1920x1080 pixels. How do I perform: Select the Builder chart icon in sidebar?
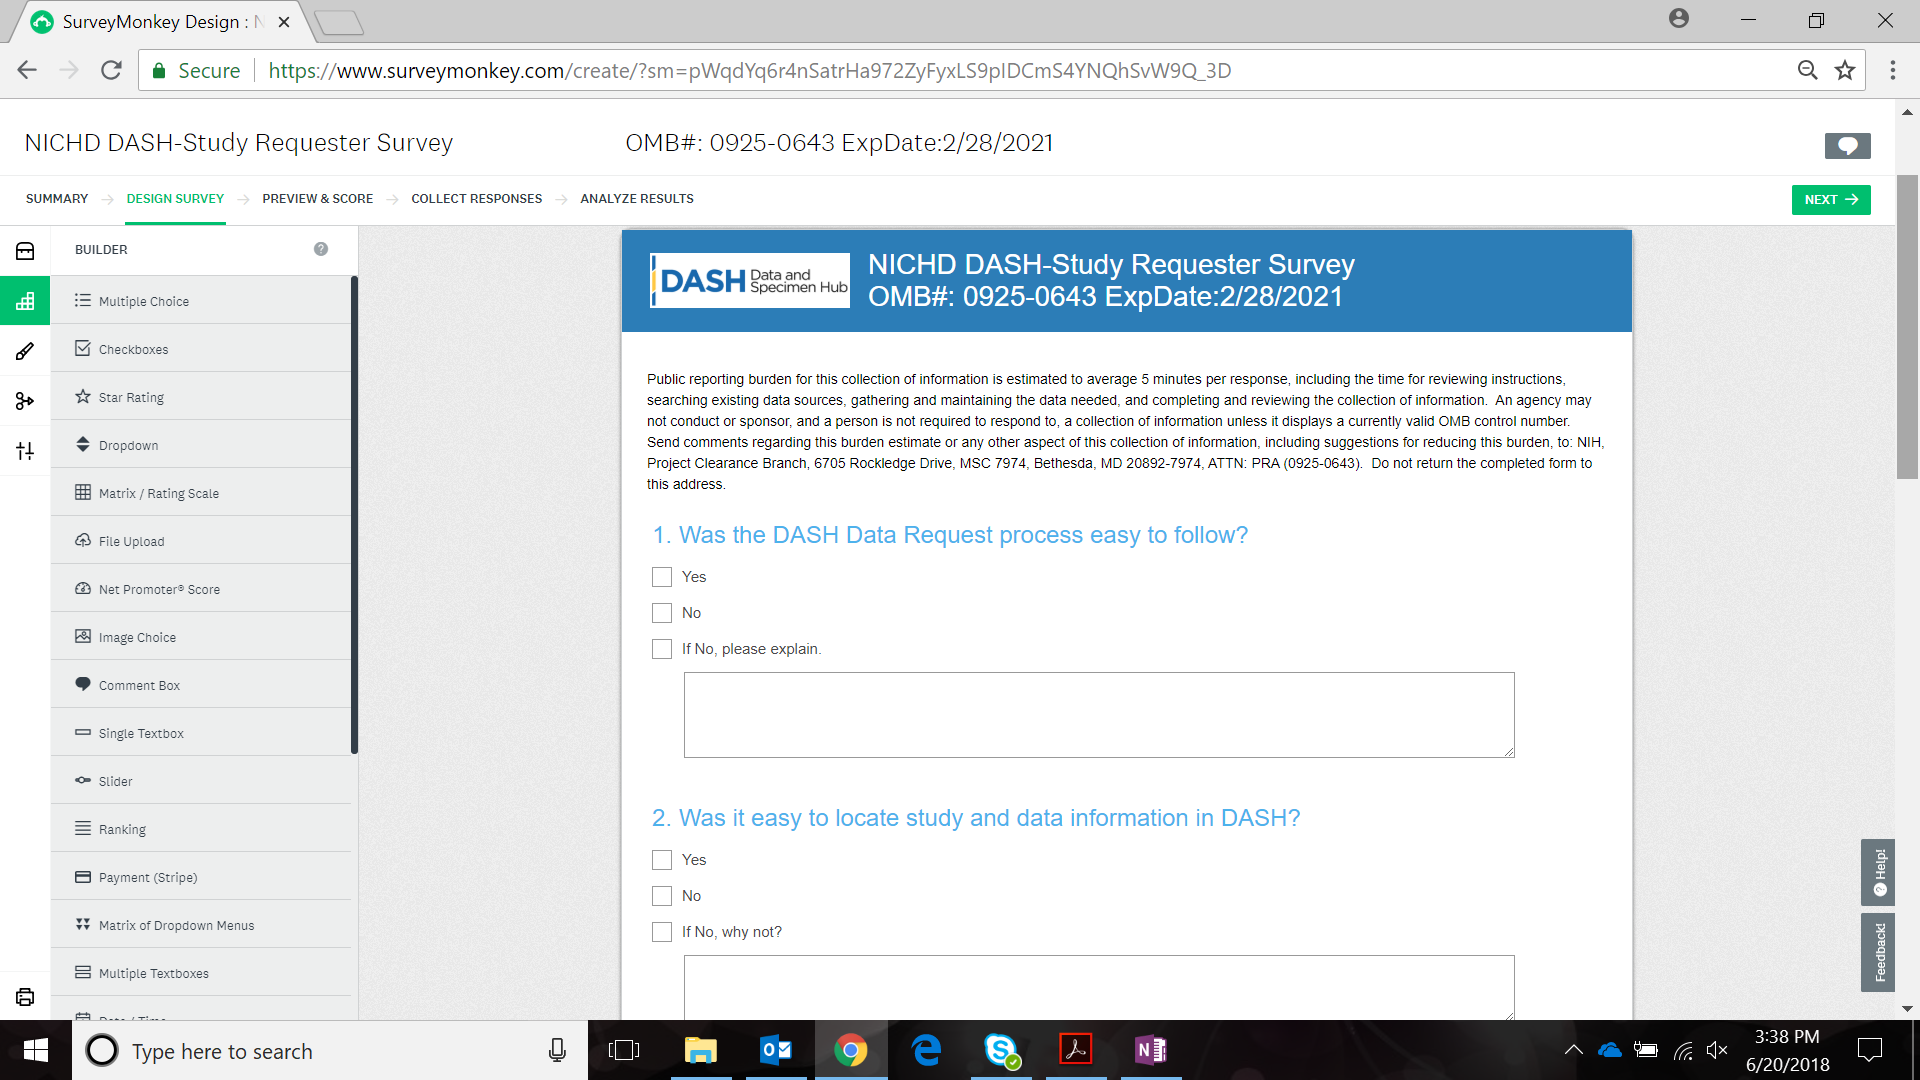click(25, 301)
